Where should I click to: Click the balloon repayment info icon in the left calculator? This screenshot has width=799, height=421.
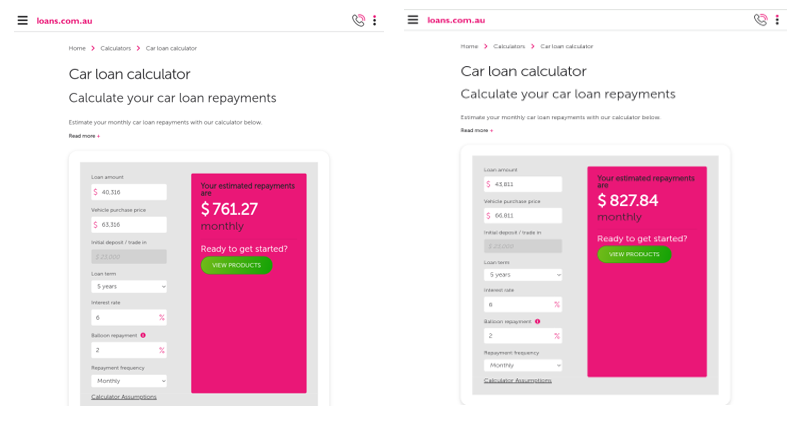click(x=143, y=335)
